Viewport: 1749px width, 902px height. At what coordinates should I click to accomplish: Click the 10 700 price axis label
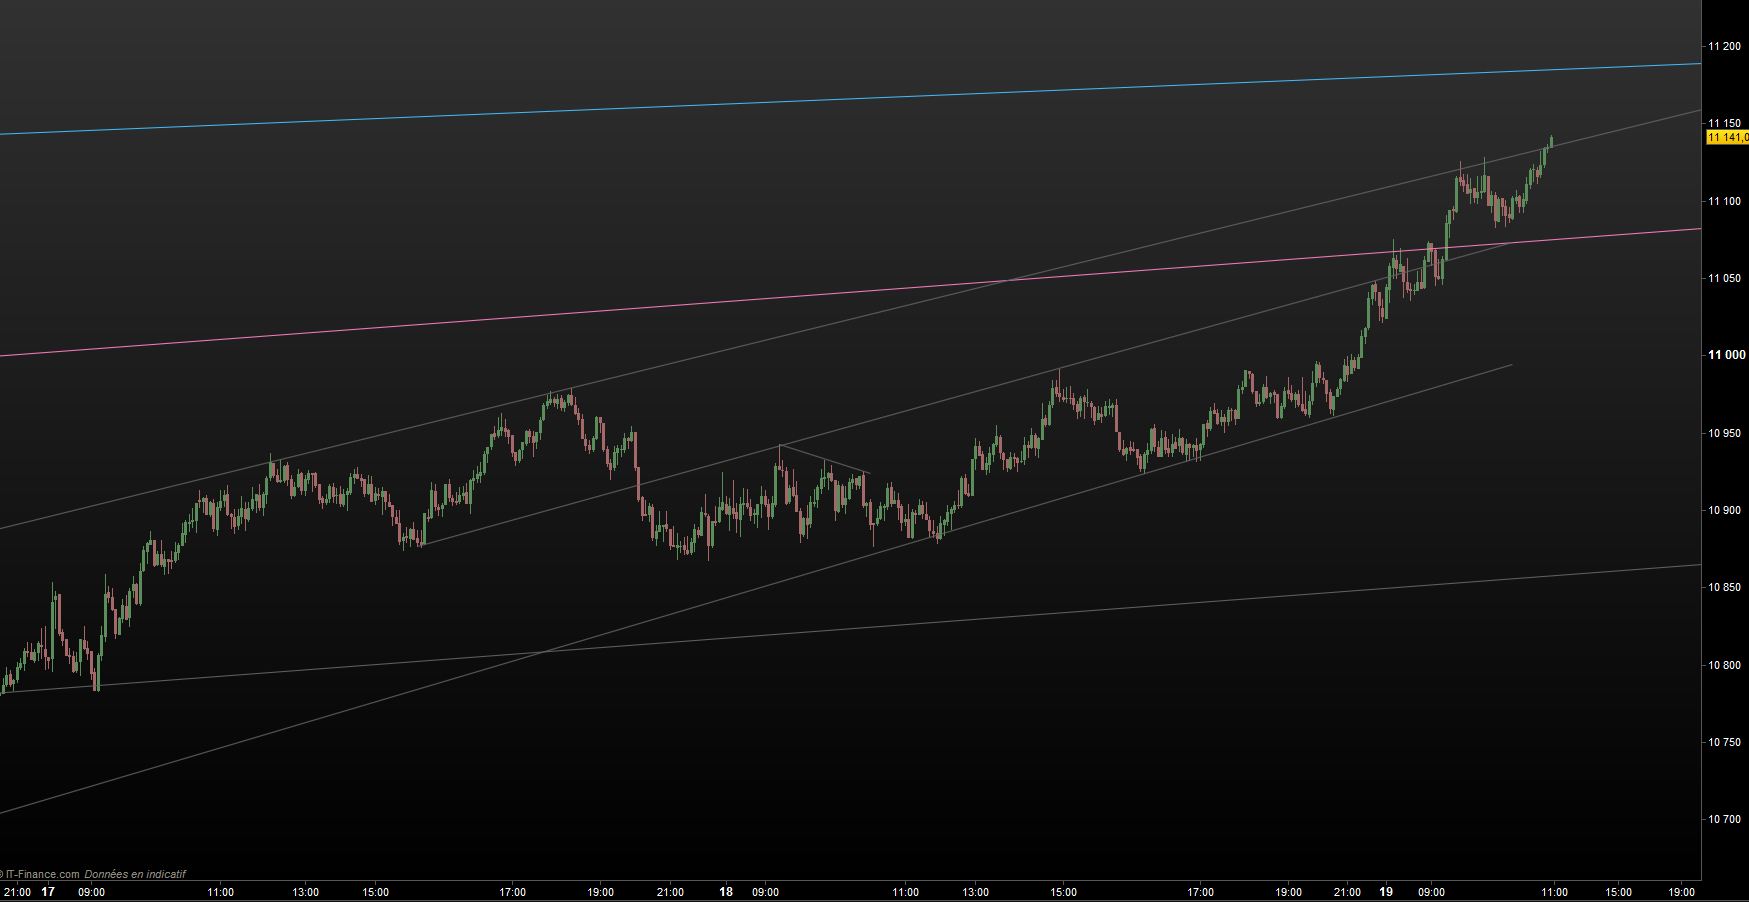pyautogui.click(x=1724, y=819)
